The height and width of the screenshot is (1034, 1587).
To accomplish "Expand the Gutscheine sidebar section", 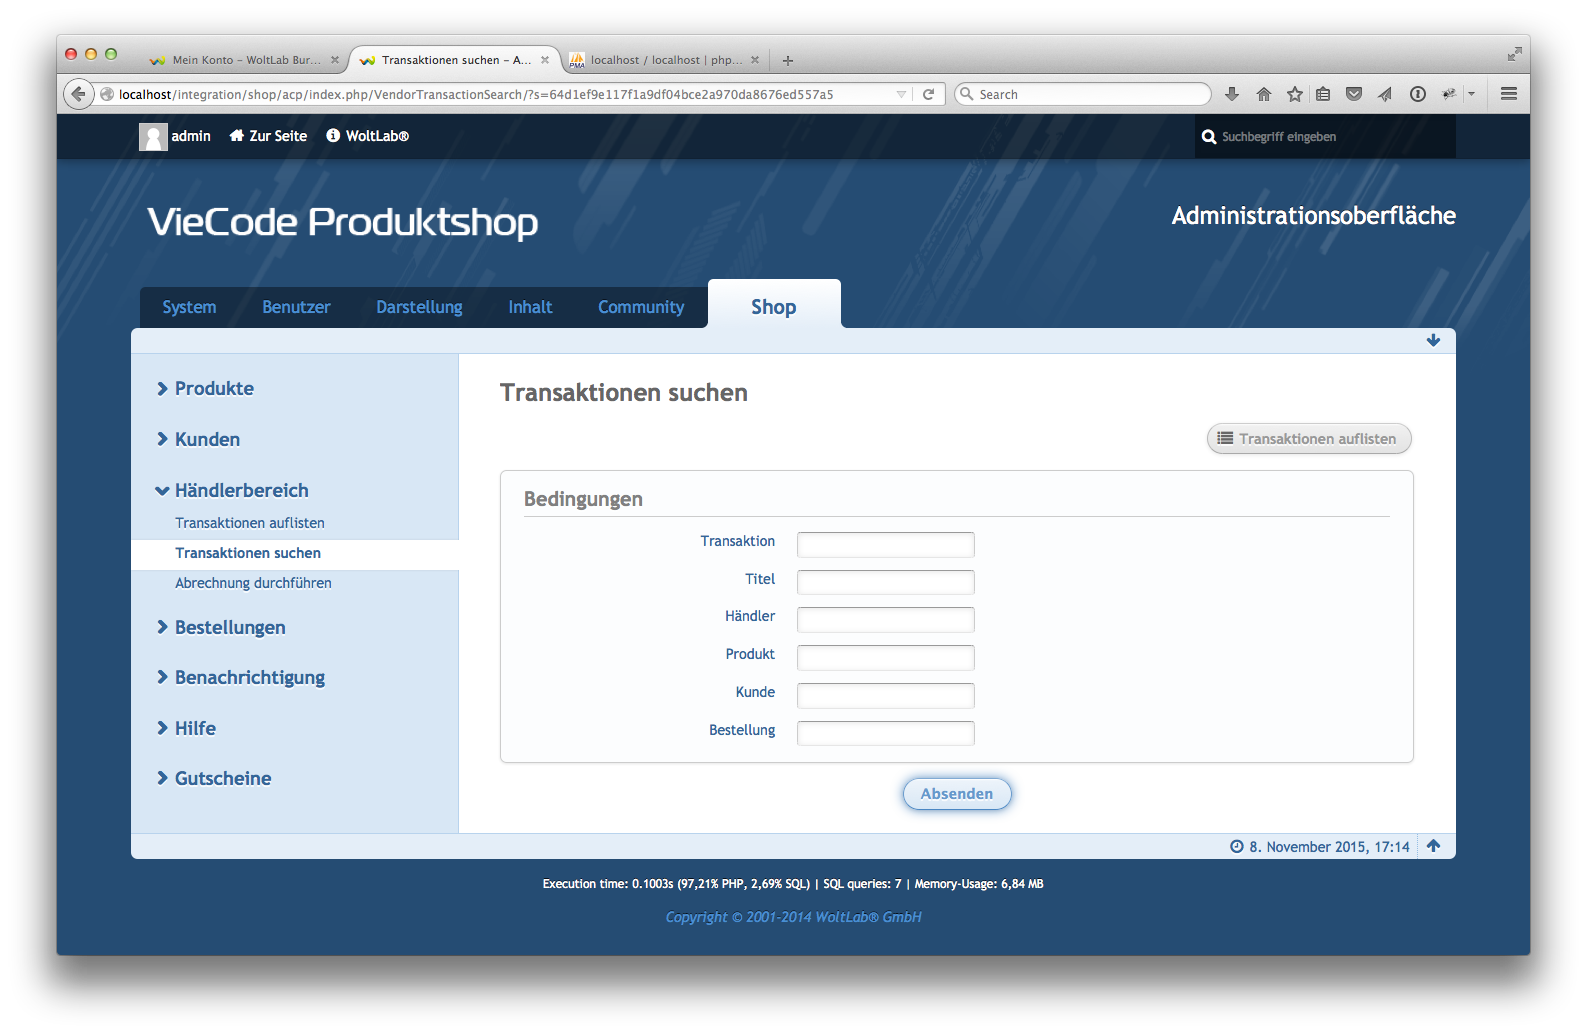I will 222,778.
